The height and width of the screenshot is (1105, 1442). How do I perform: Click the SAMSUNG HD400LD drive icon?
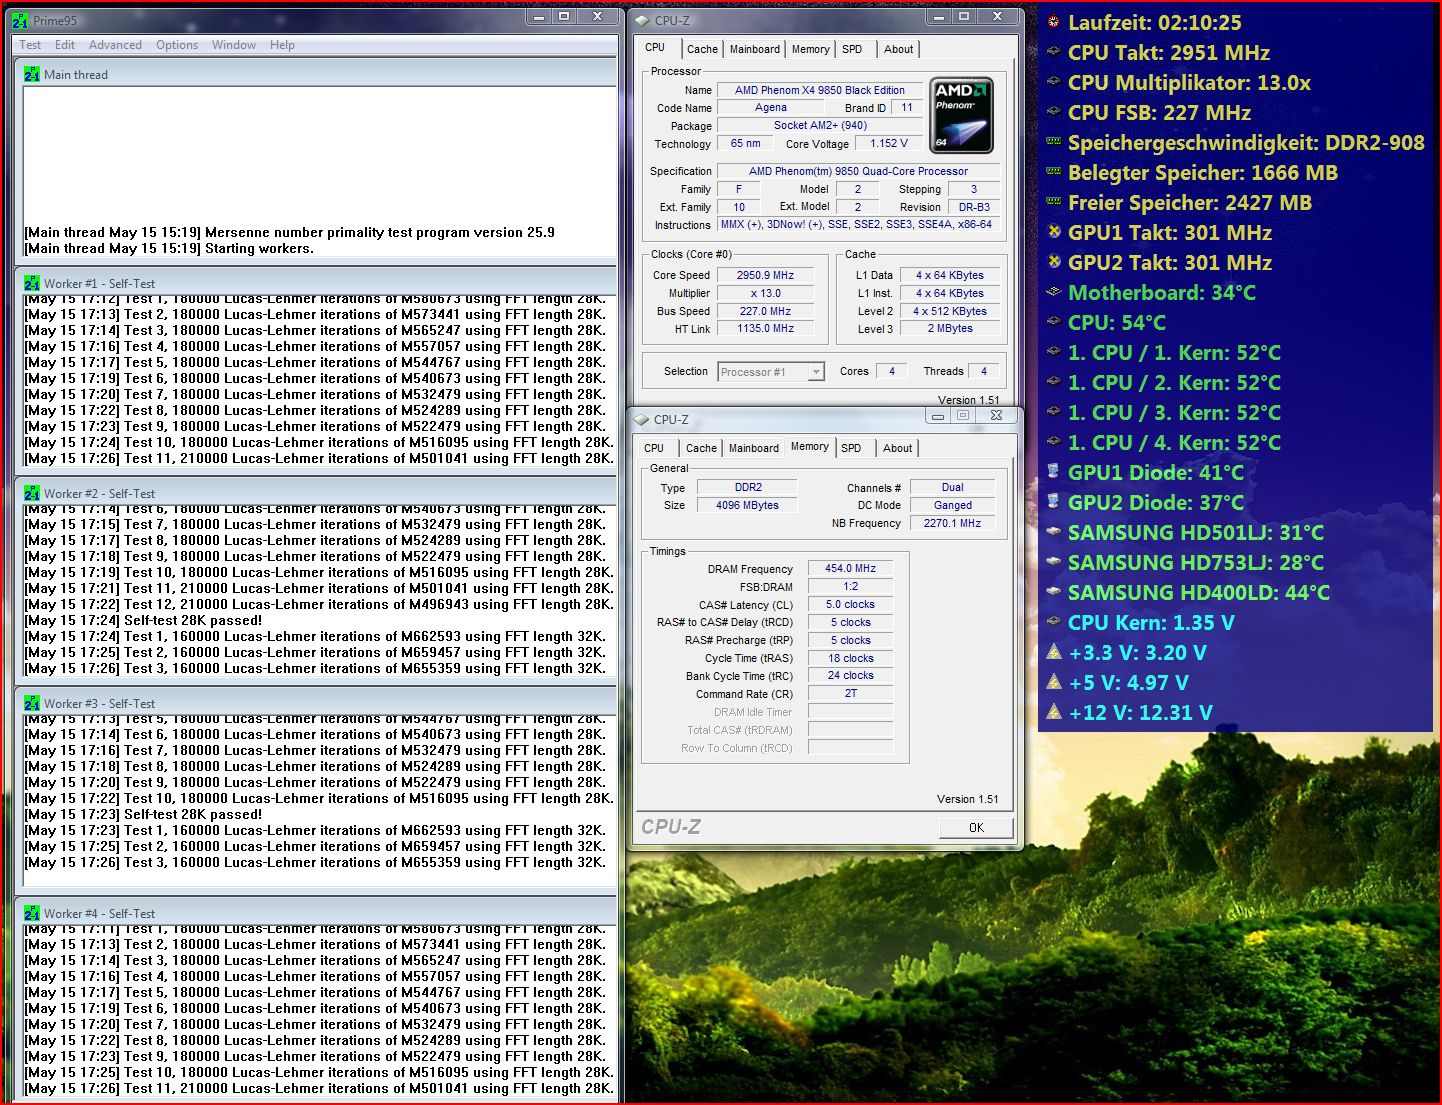click(1053, 591)
